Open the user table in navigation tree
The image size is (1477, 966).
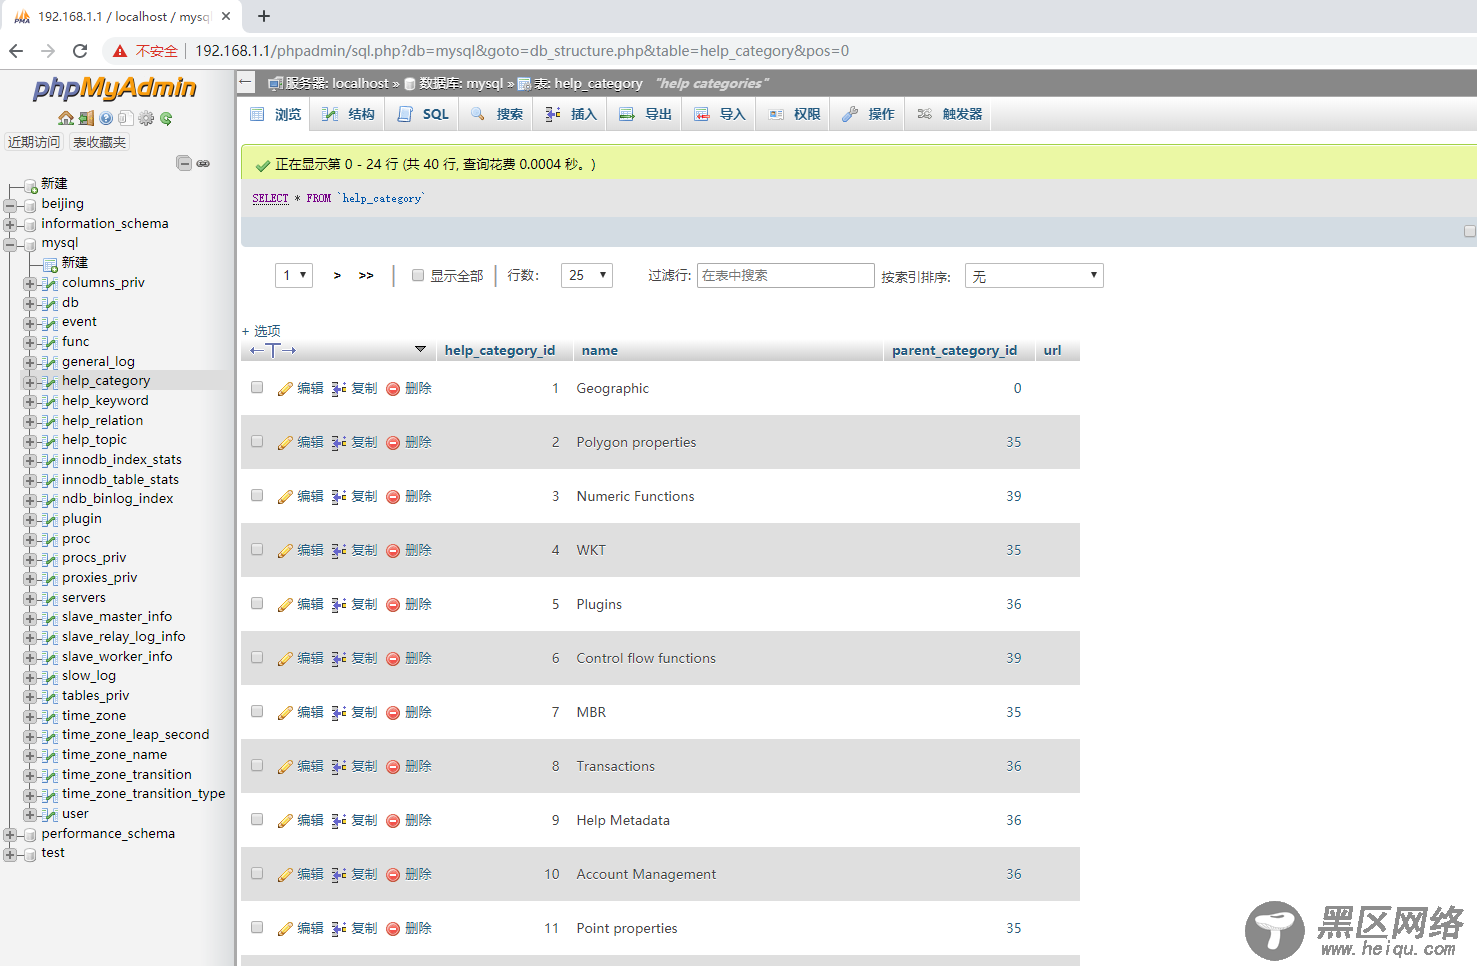75,814
